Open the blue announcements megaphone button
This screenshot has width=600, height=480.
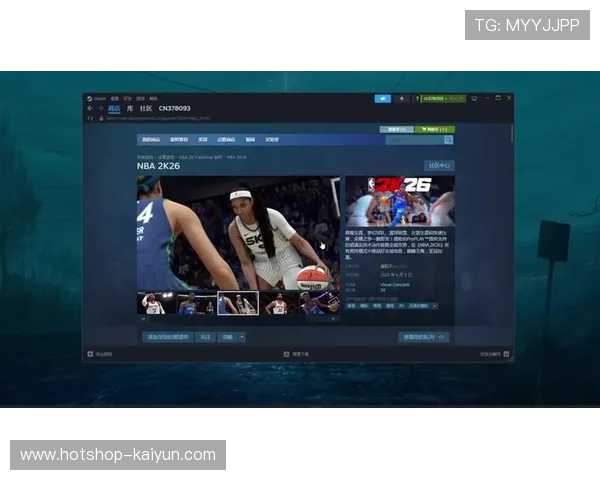(383, 98)
